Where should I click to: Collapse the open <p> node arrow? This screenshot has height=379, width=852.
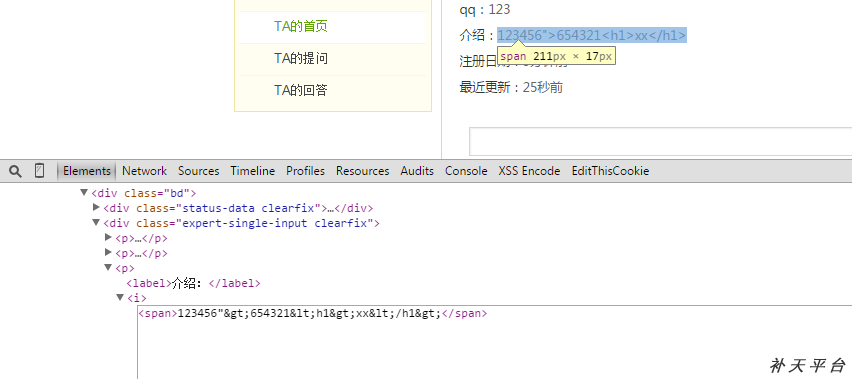(x=108, y=268)
